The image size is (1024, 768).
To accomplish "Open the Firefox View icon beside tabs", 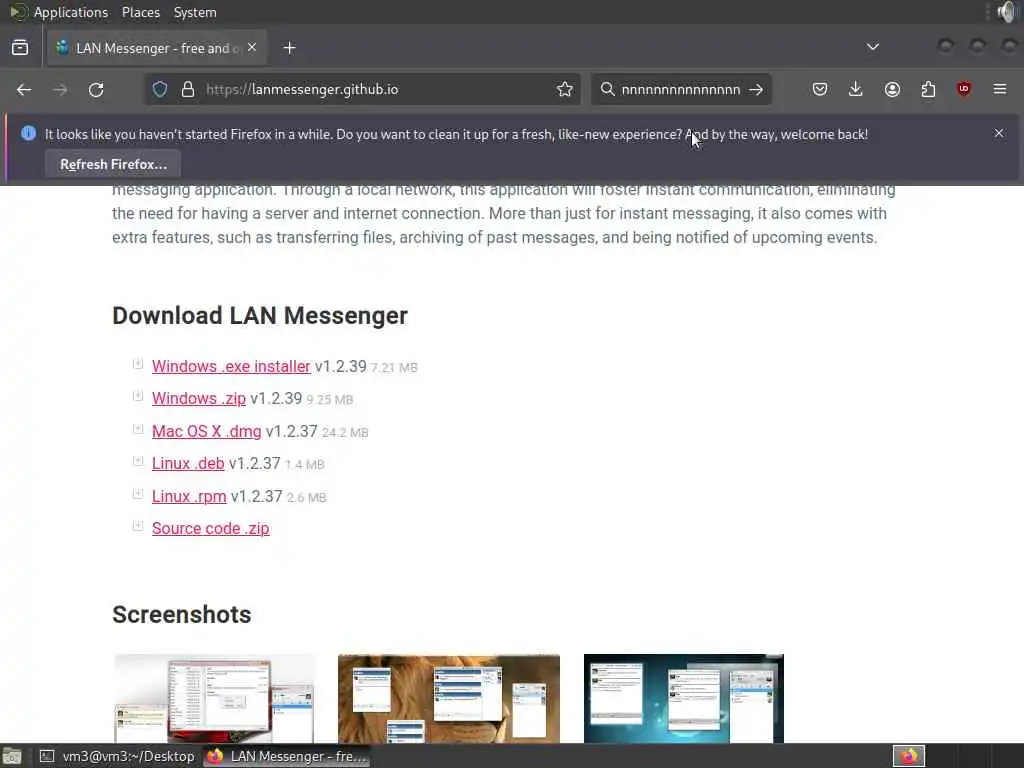I will point(20,48).
